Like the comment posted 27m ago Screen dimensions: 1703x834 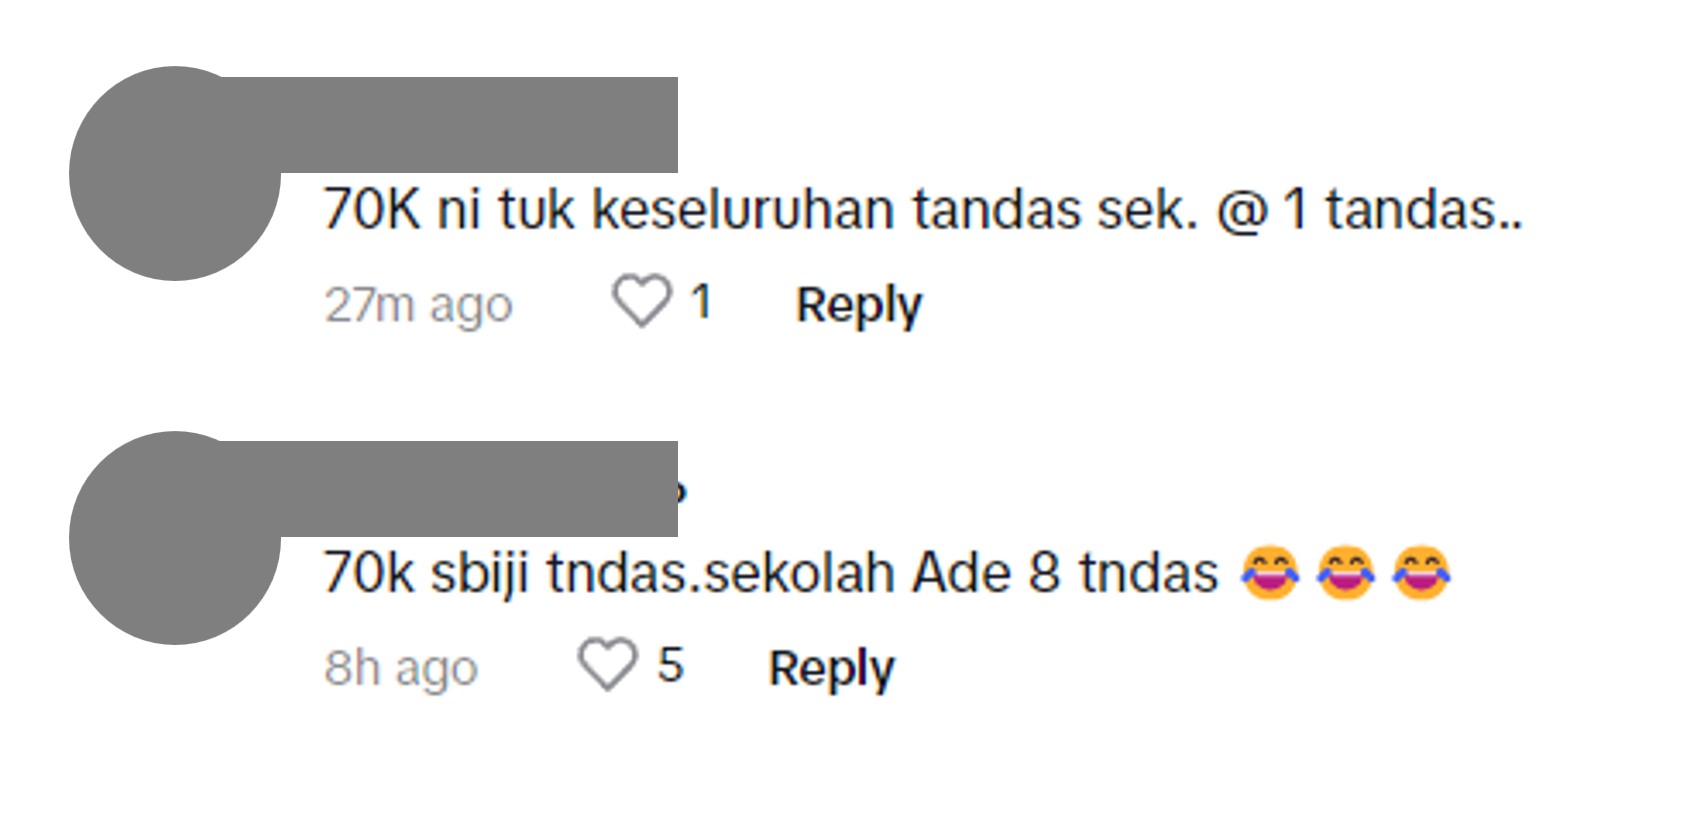[641, 302]
